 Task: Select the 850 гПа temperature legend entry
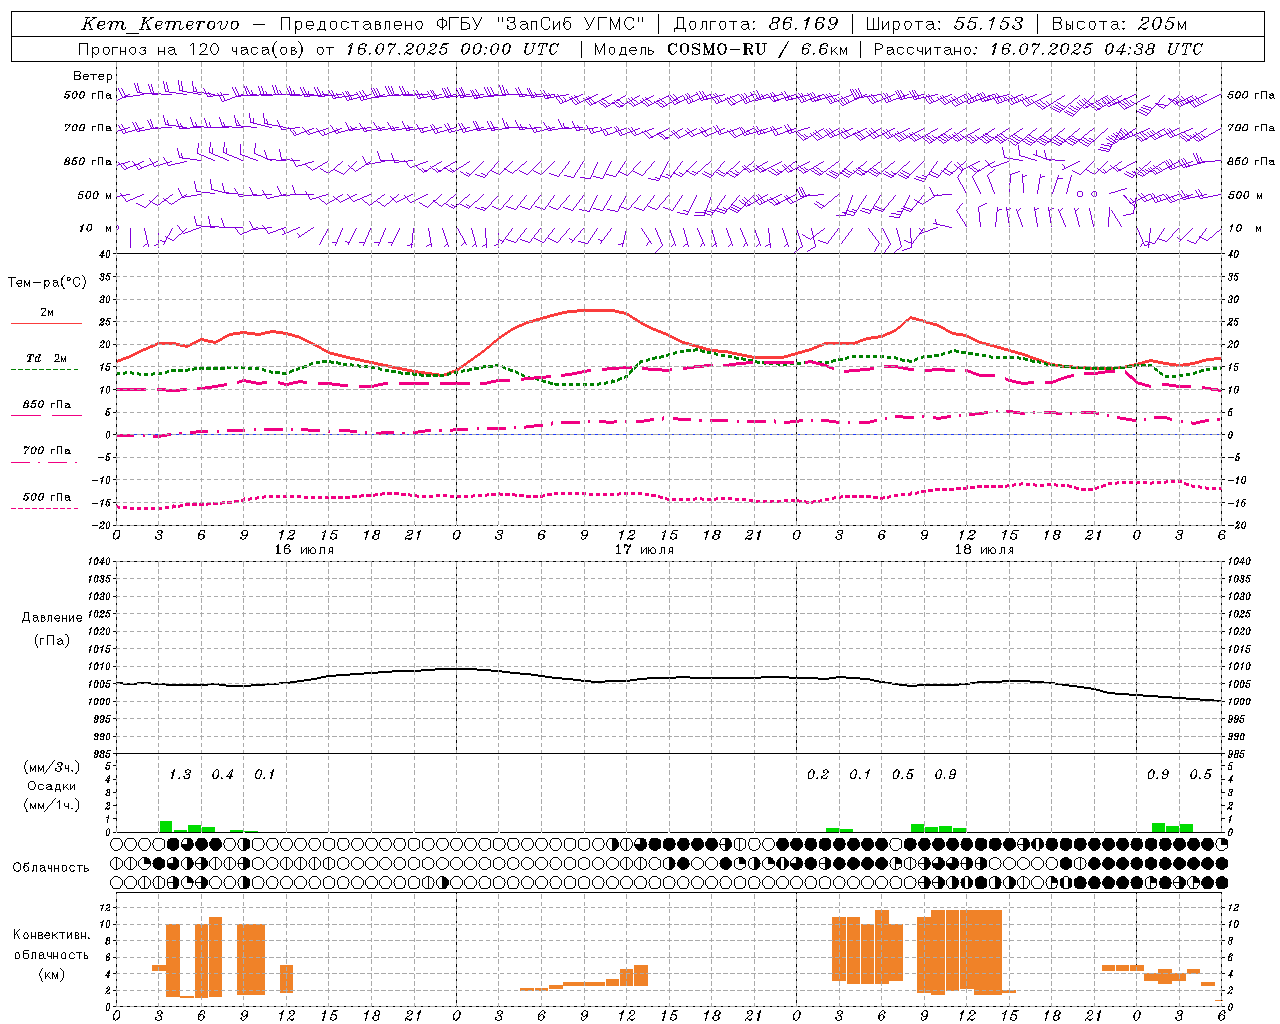(x=47, y=405)
